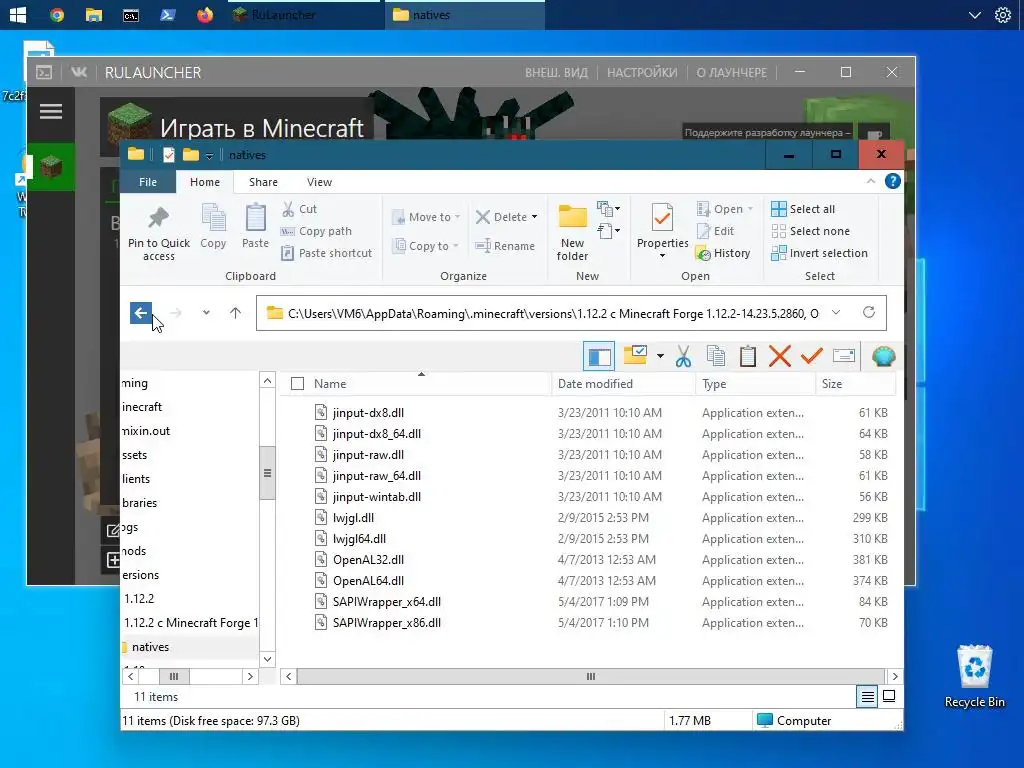Open the Quick Access Toolbar customize arrow
The height and width of the screenshot is (768, 1024).
click(x=209, y=155)
